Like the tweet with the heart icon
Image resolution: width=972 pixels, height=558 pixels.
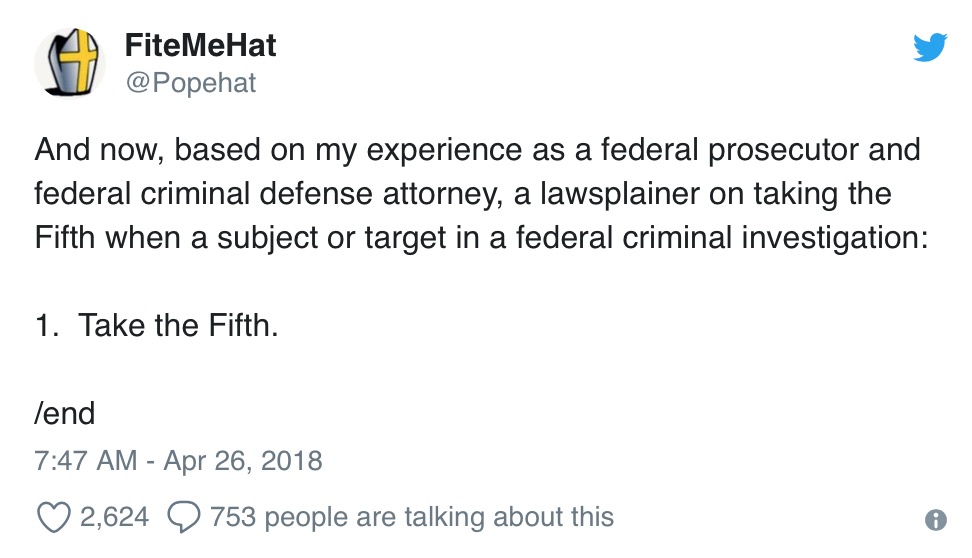pyautogui.click(x=54, y=517)
